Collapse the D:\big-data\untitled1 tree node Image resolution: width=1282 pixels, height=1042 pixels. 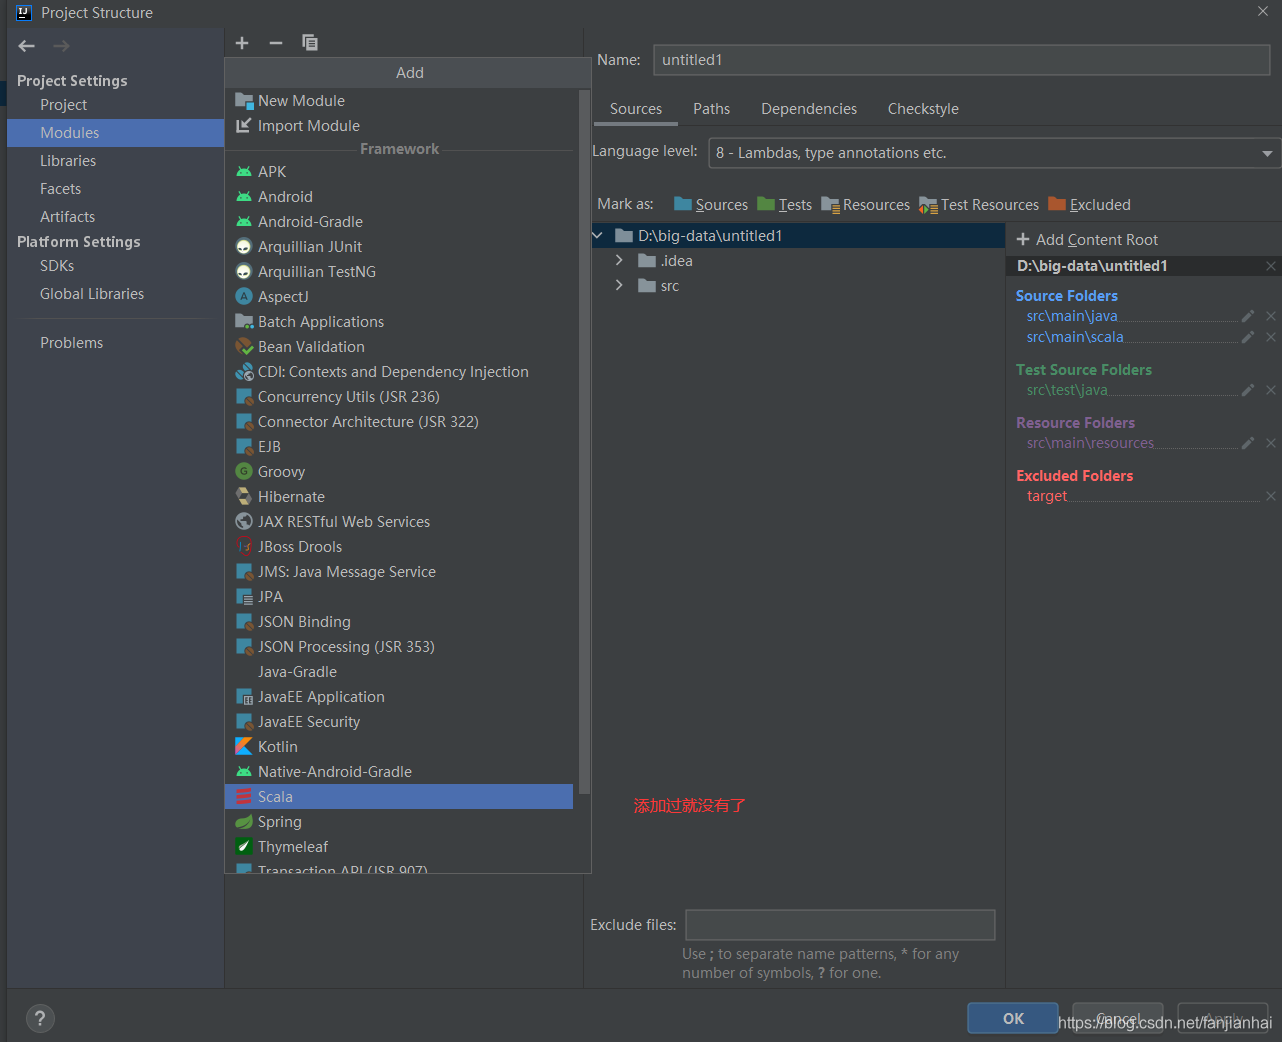[598, 236]
